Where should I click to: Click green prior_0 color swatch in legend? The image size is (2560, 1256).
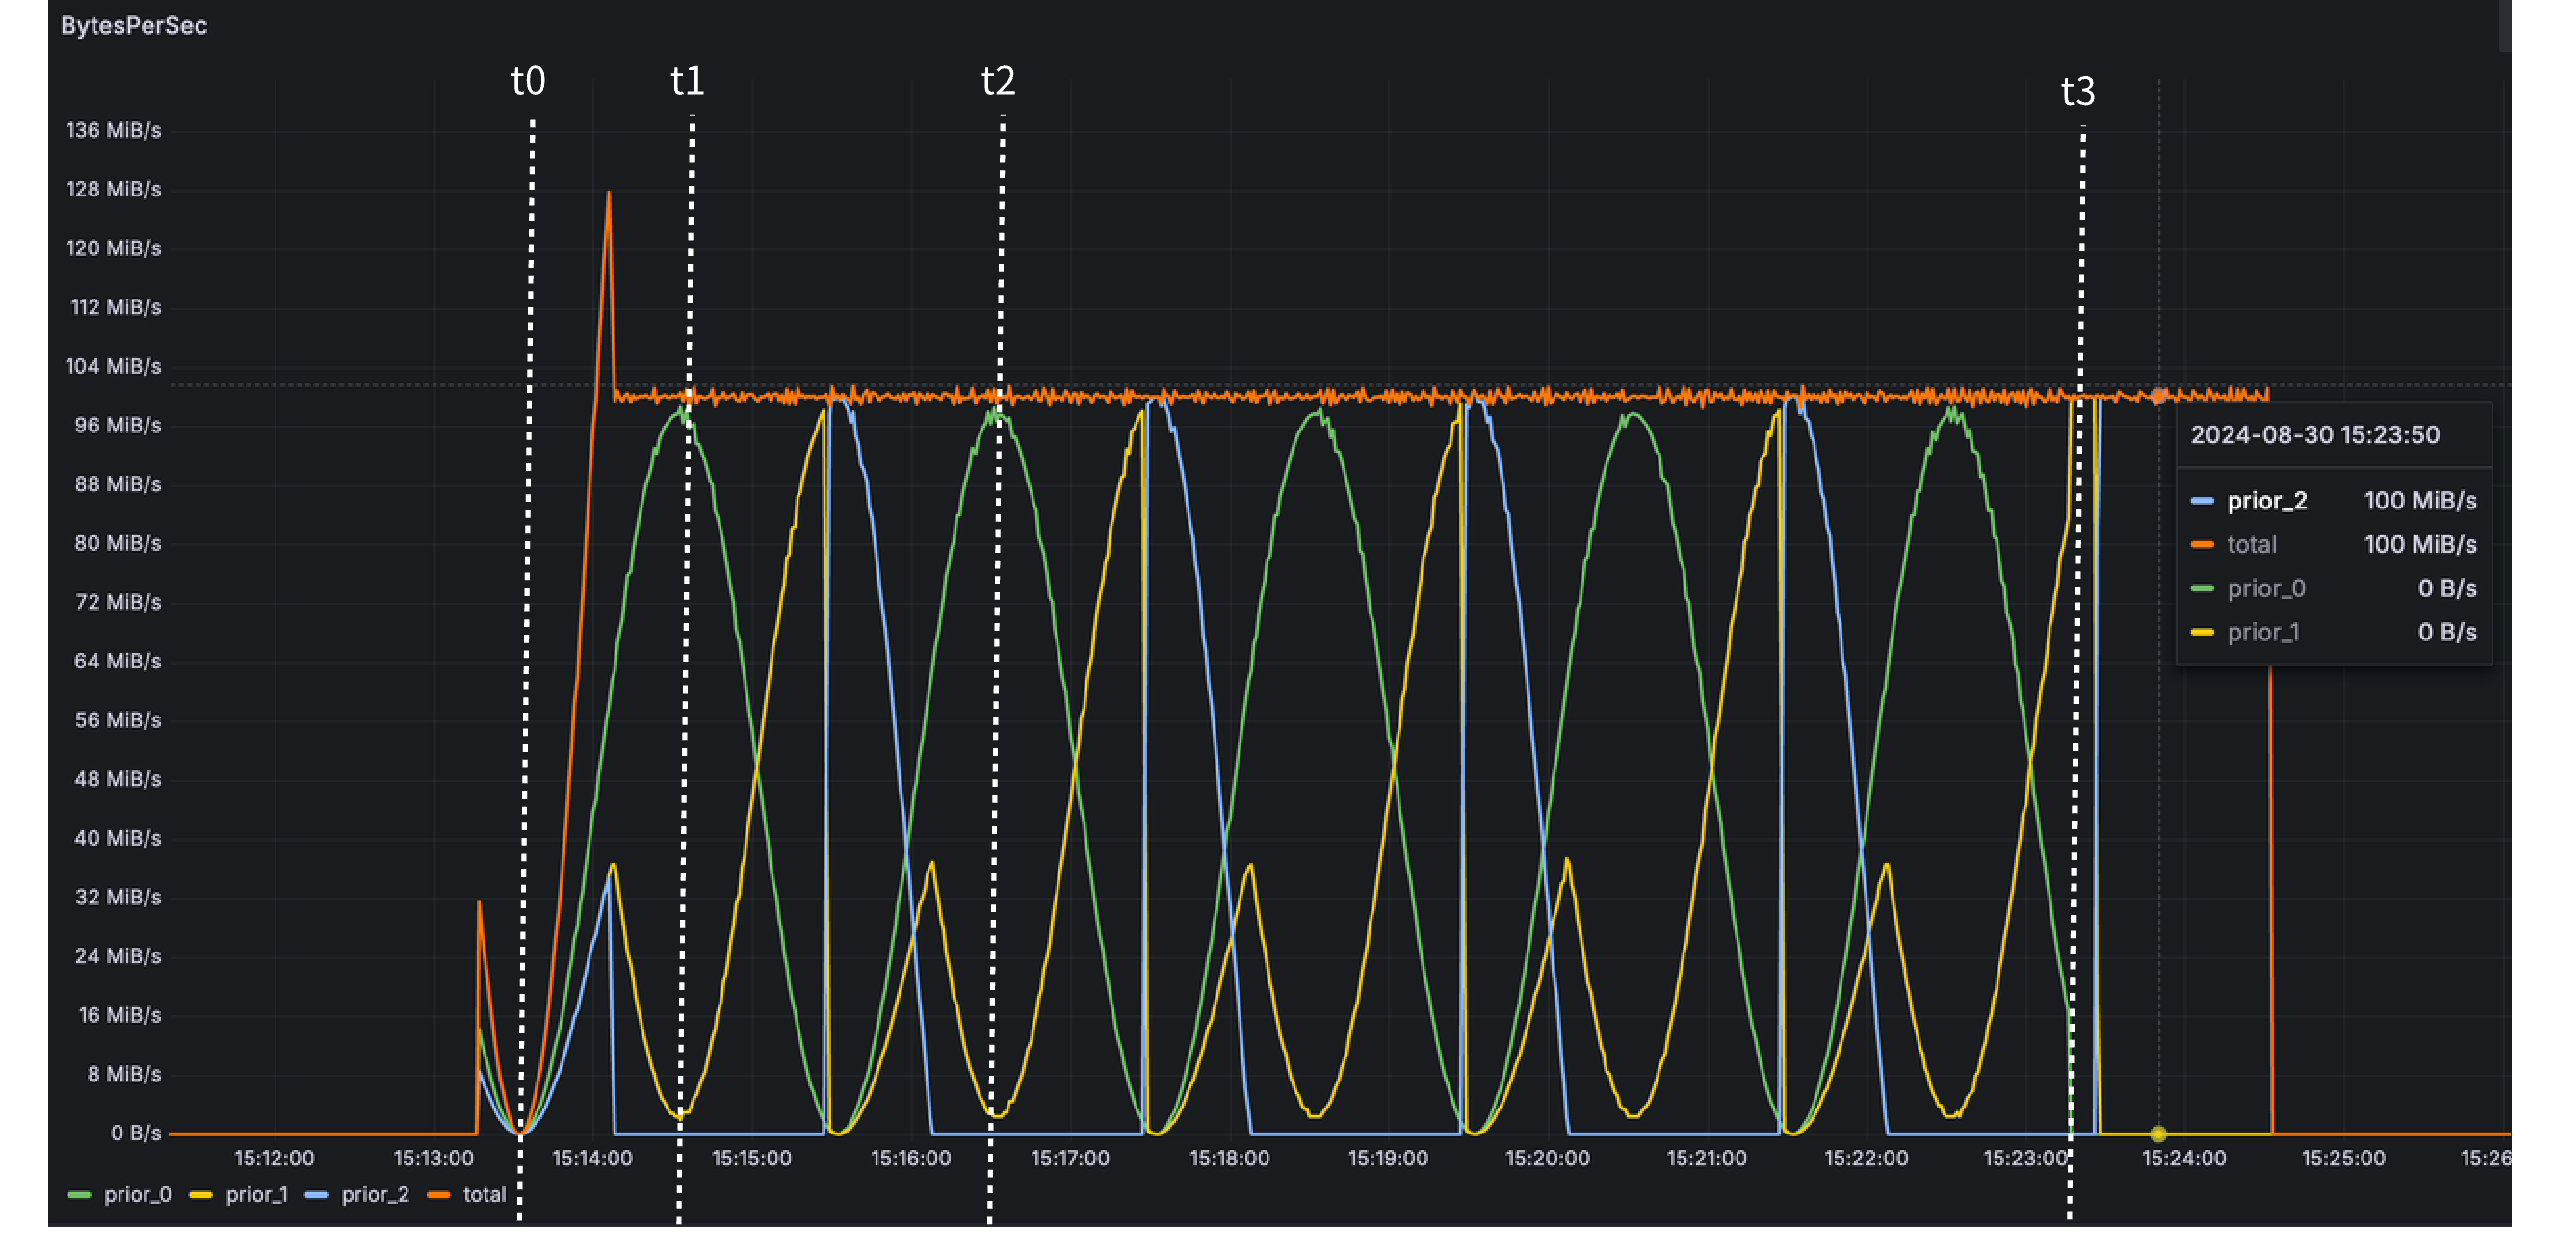79,1195
